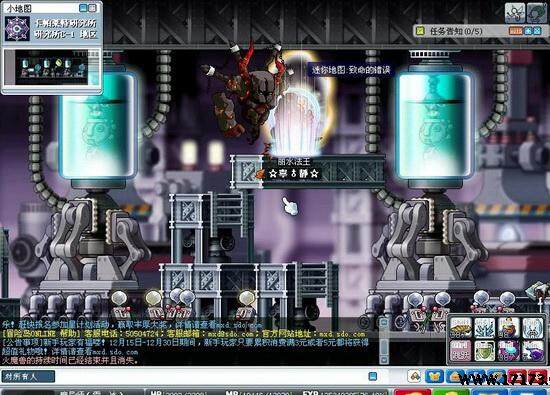
Task: Click the chat text input field
Action: pos(210,377)
